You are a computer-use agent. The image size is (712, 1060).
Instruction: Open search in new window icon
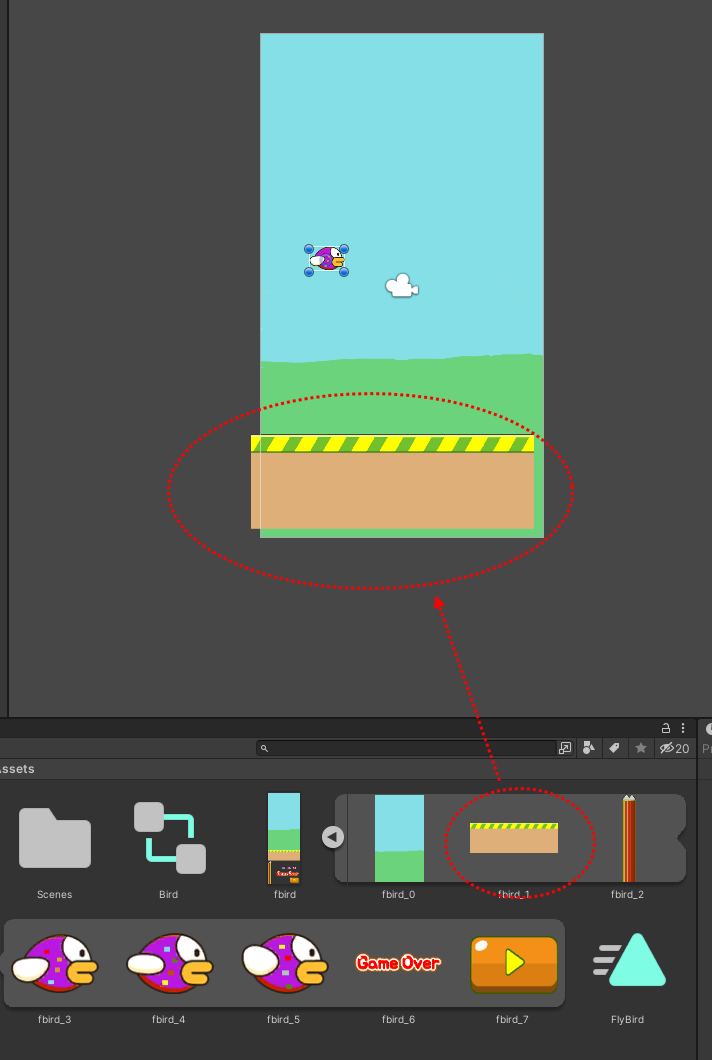pos(565,748)
